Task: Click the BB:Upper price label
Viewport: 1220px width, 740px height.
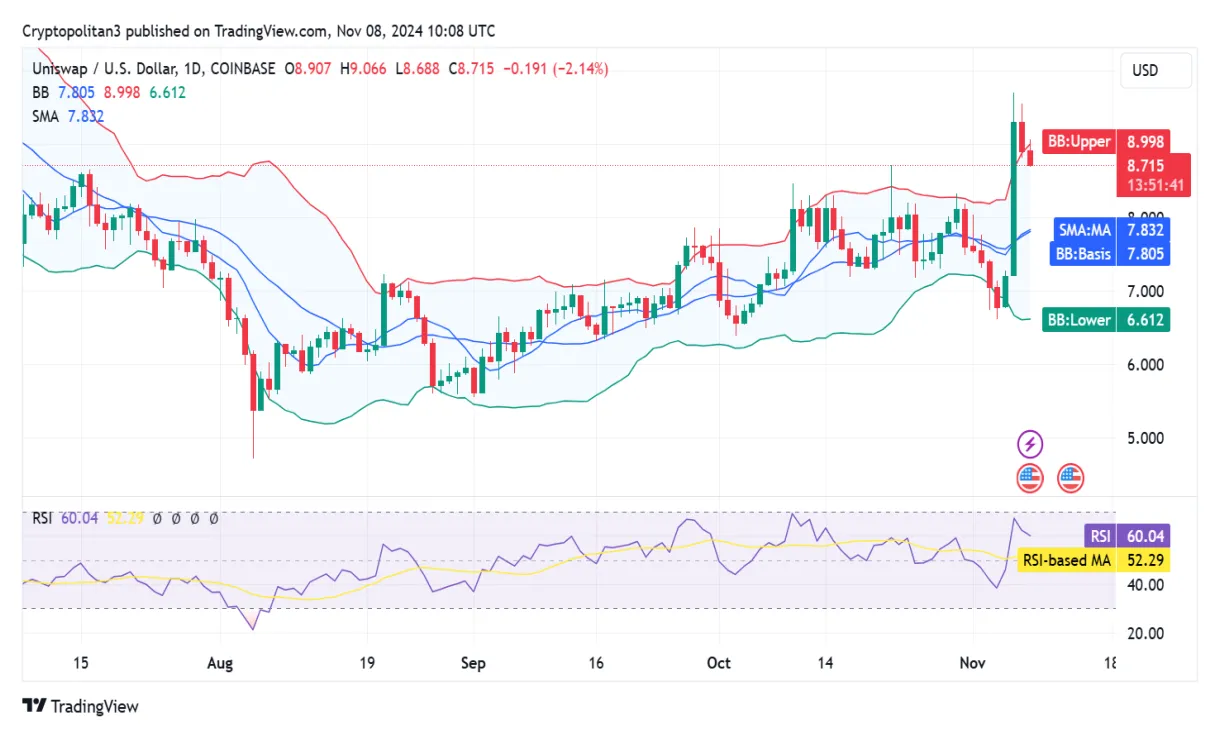Action: pyautogui.click(x=1081, y=141)
